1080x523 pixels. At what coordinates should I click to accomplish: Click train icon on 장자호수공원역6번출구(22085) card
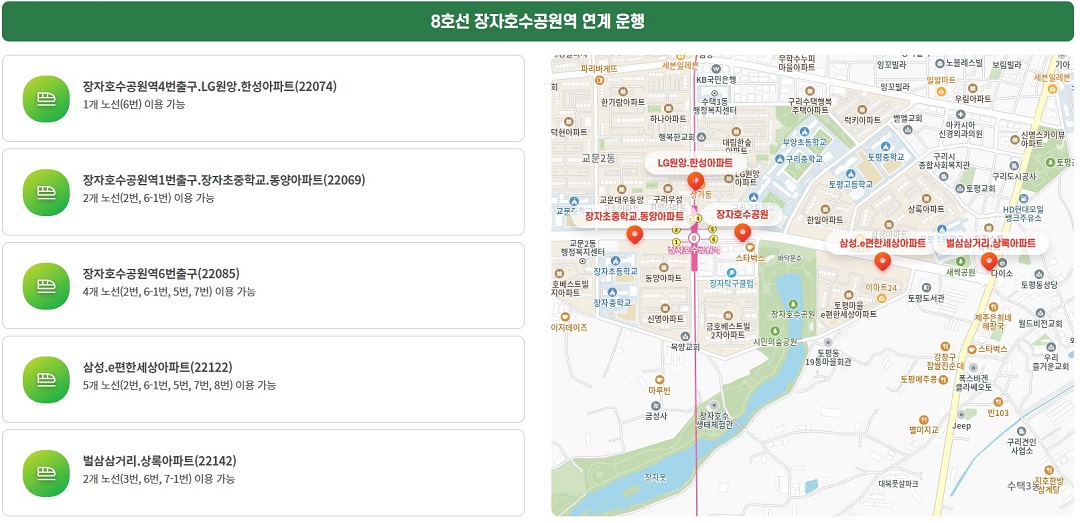[x=46, y=286]
